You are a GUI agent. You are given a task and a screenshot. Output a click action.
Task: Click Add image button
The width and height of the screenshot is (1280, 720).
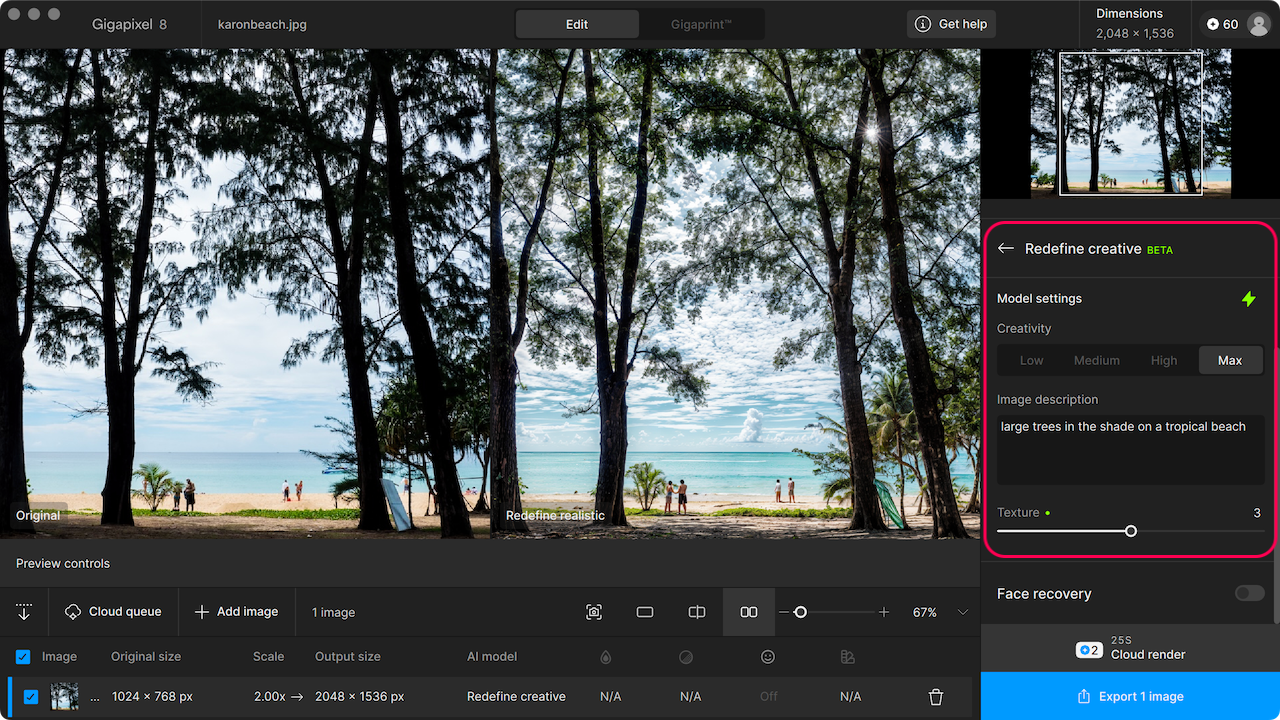237,612
